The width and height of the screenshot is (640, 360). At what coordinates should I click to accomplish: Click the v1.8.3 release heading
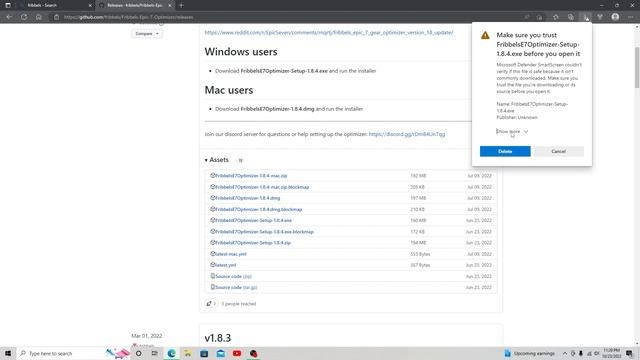pos(218,338)
